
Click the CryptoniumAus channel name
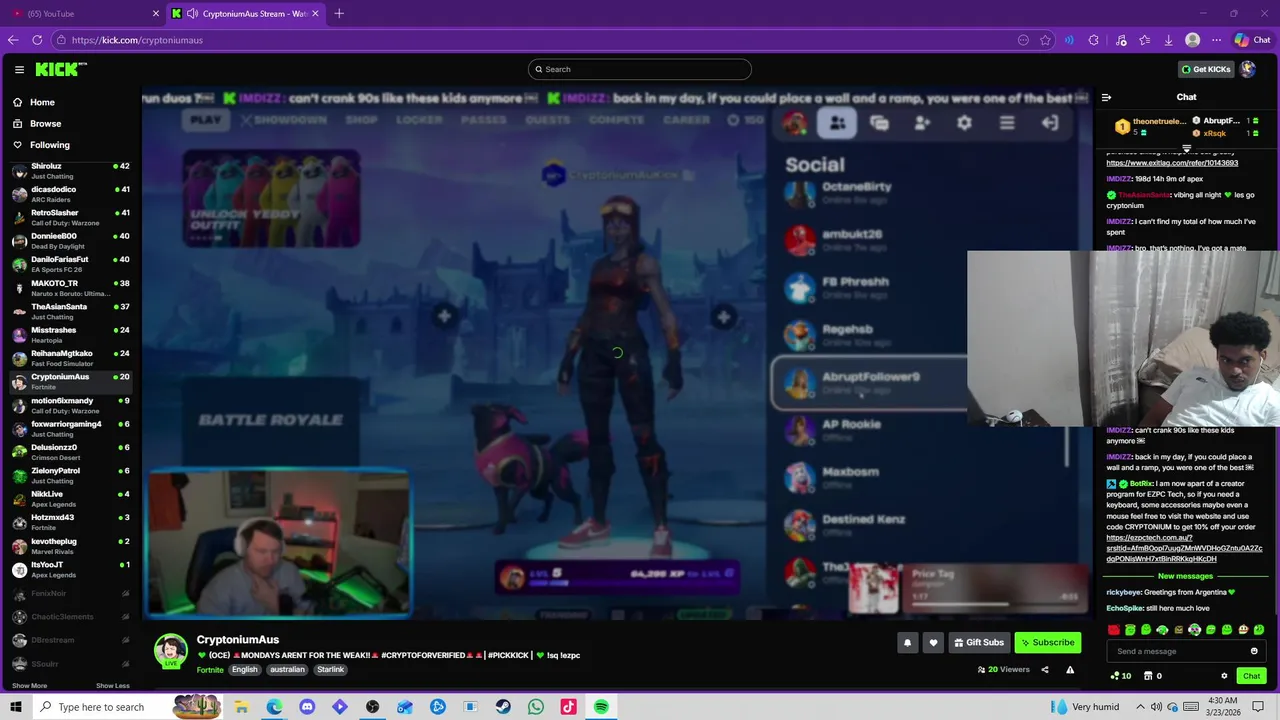click(238, 640)
